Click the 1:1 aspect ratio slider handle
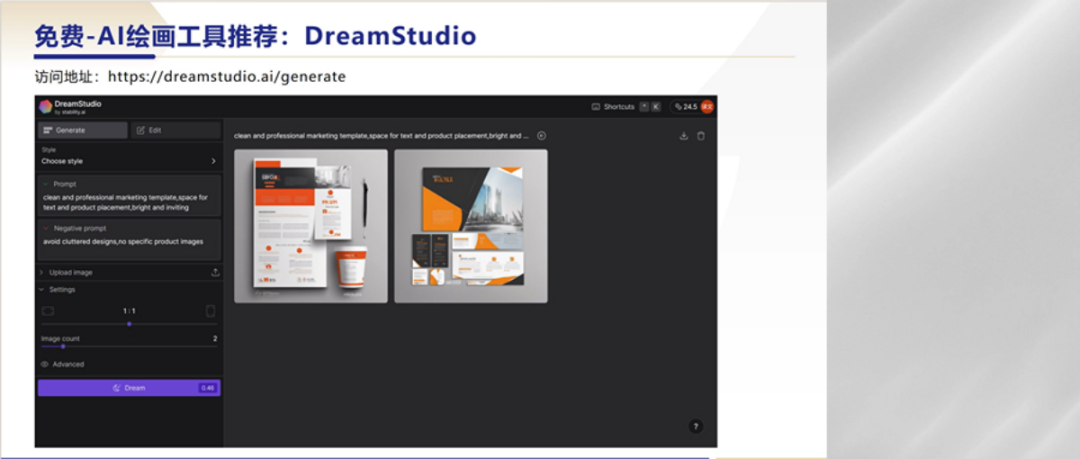 point(129,324)
